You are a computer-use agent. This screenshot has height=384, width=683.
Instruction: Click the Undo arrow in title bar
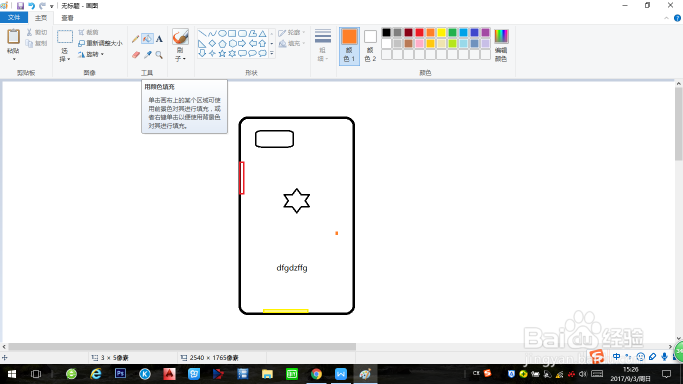click(x=31, y=6)
